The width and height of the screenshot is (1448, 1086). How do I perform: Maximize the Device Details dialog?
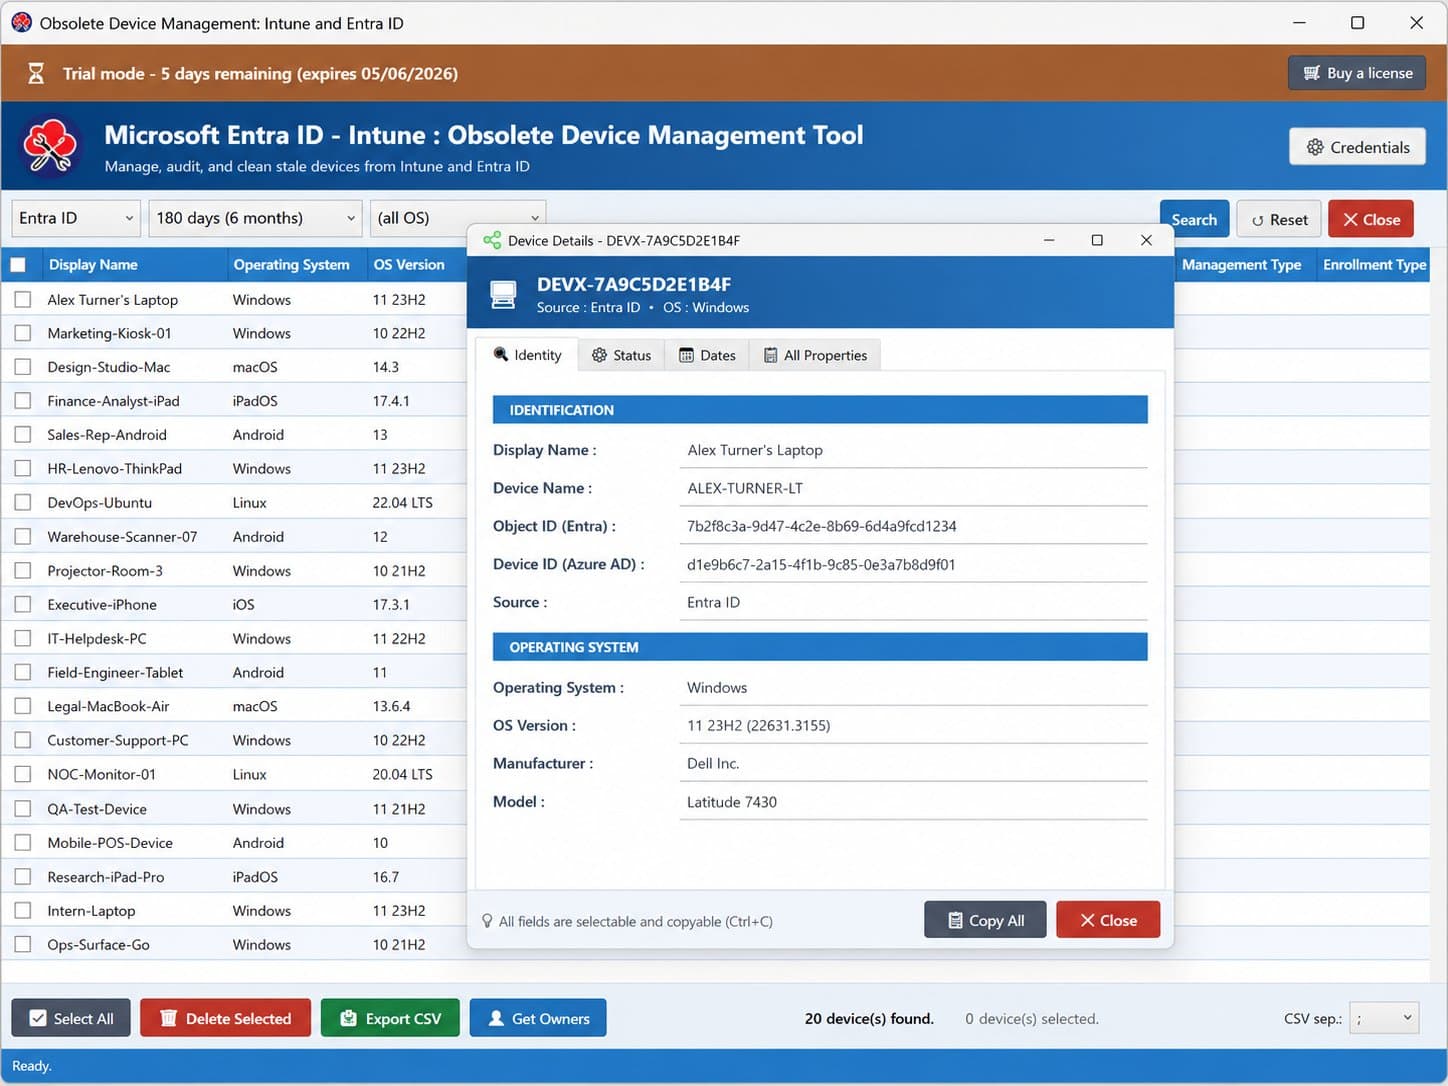[x=1097, y=240]
